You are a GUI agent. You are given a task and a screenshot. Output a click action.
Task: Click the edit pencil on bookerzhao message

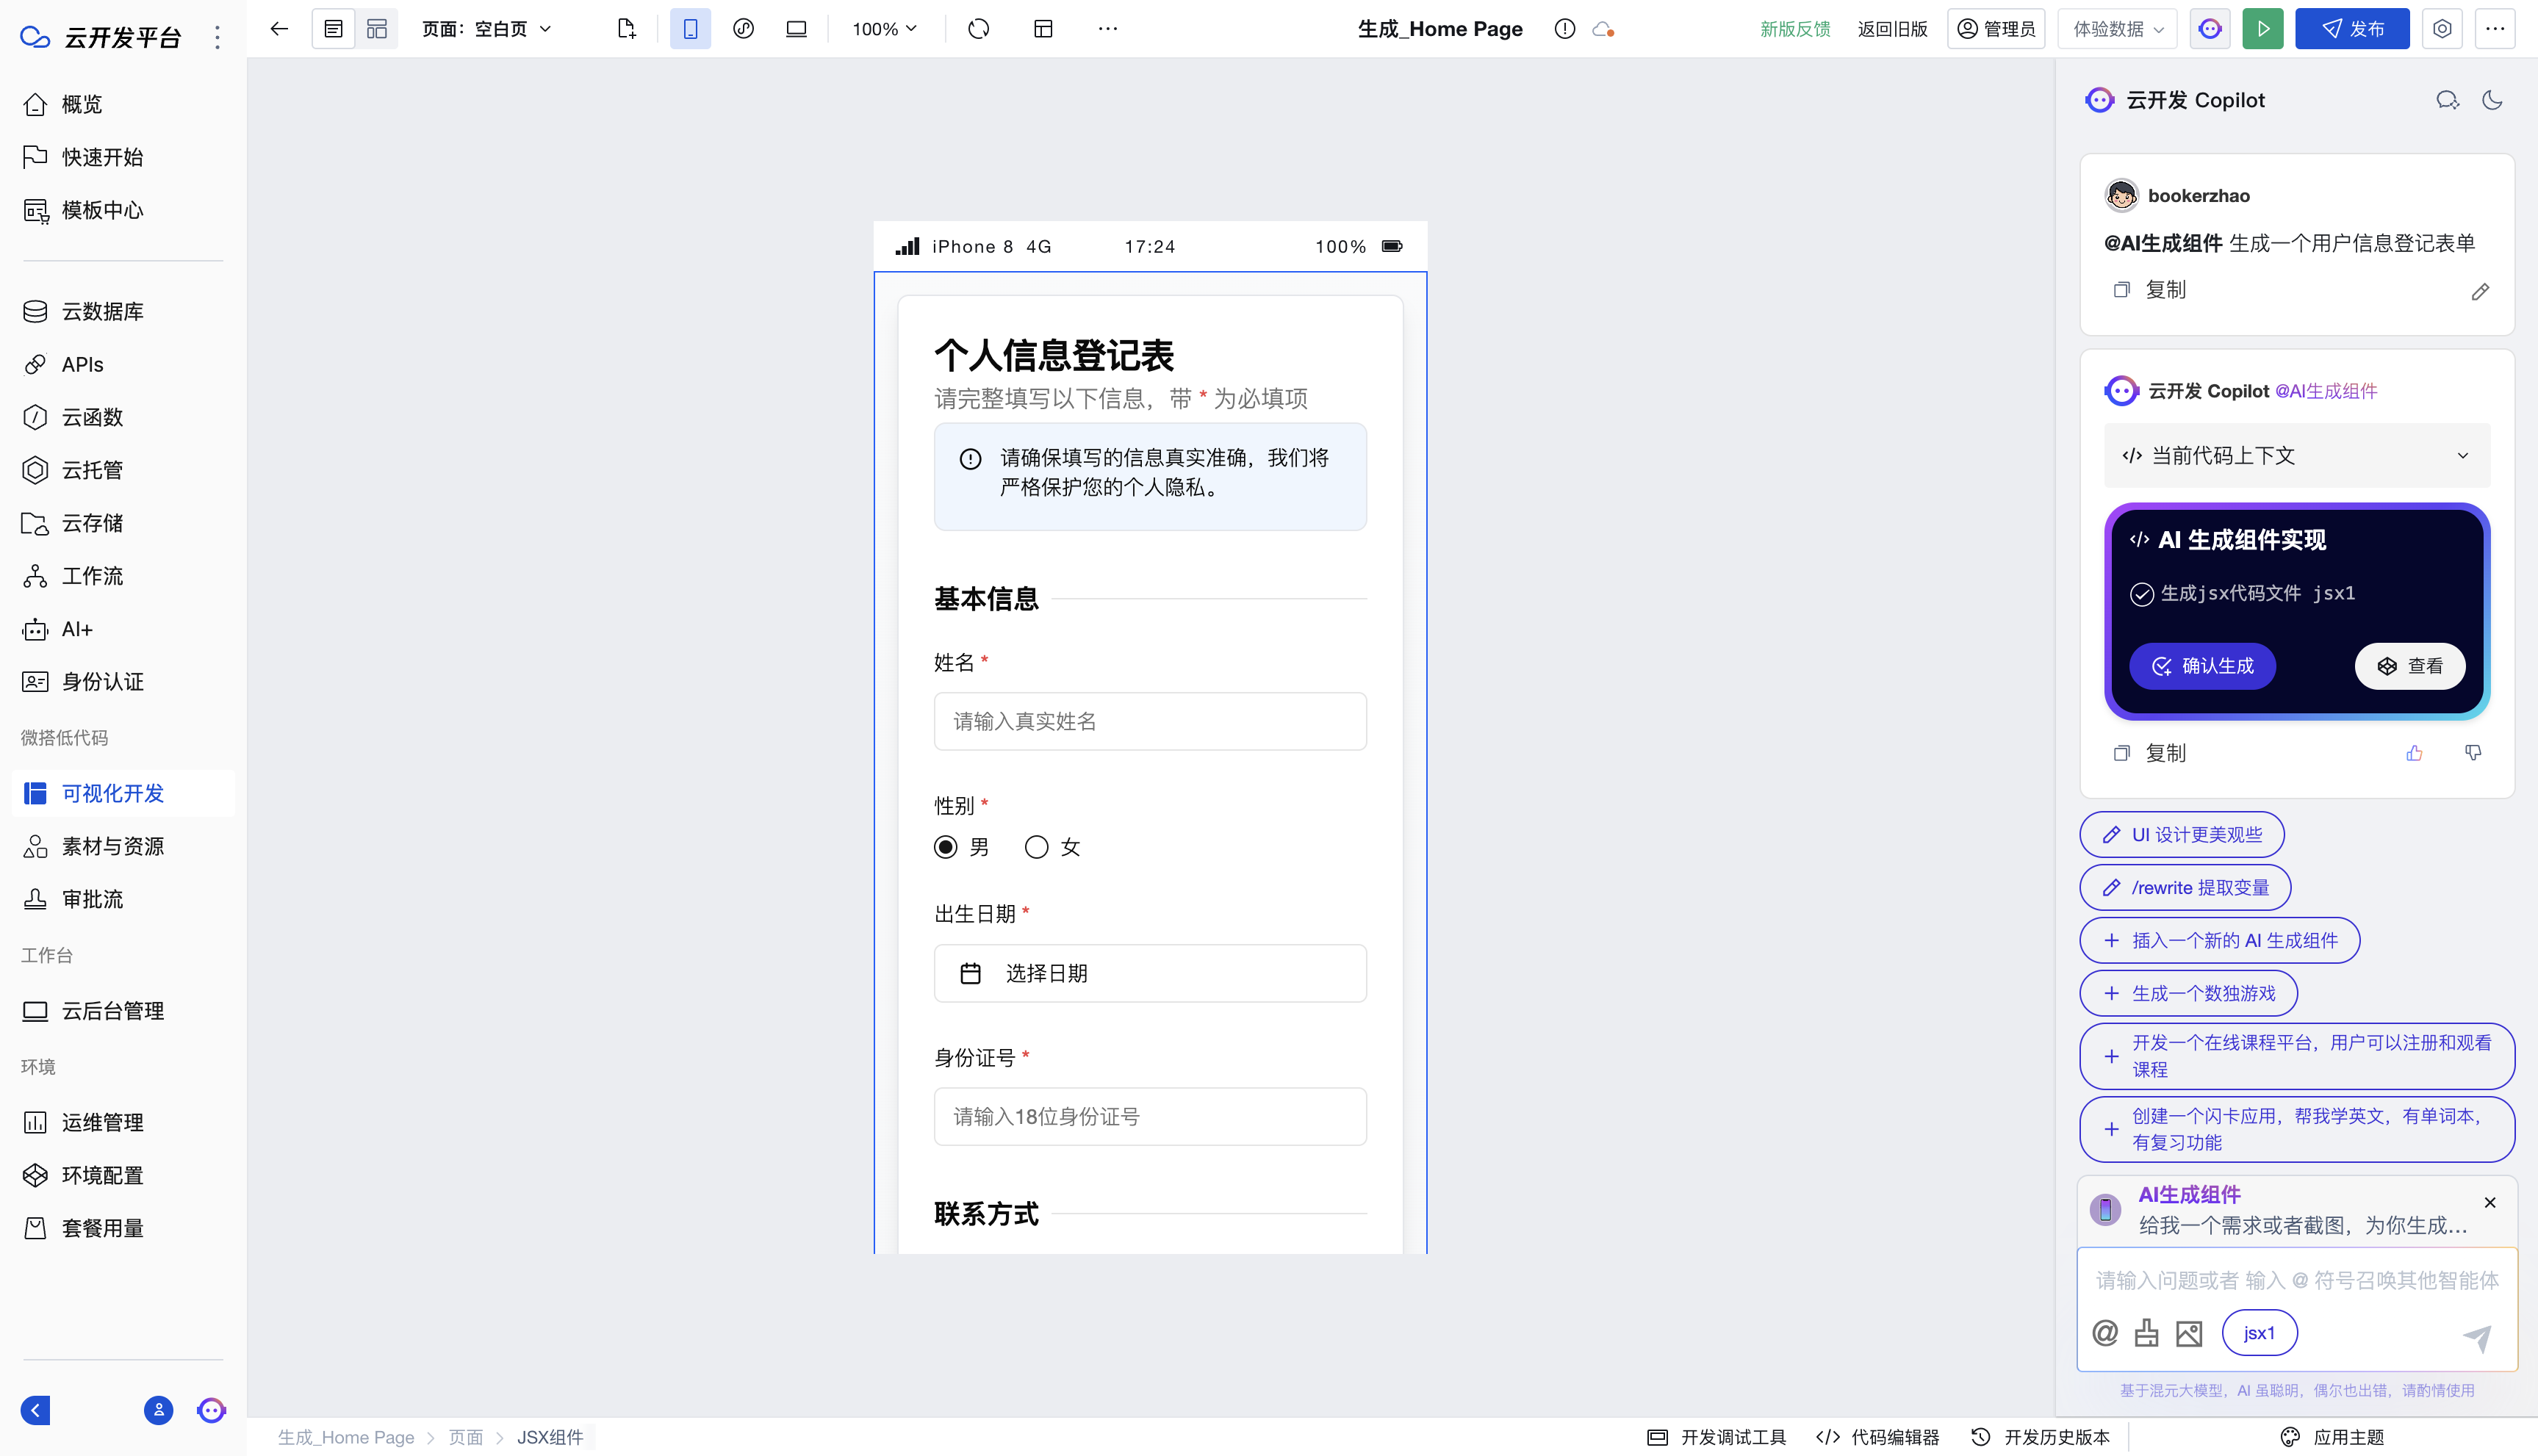pos(2480,291)
